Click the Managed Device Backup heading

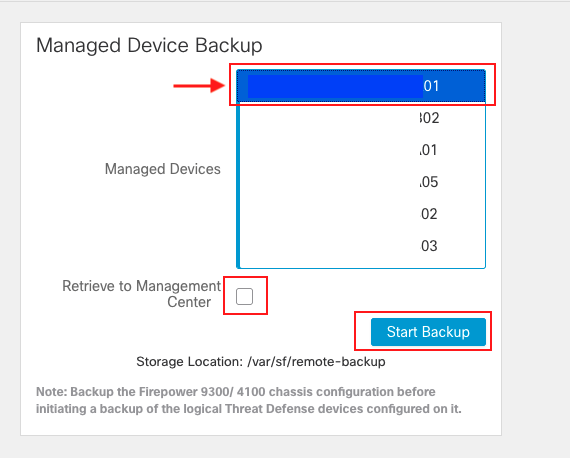pos(149,45)
